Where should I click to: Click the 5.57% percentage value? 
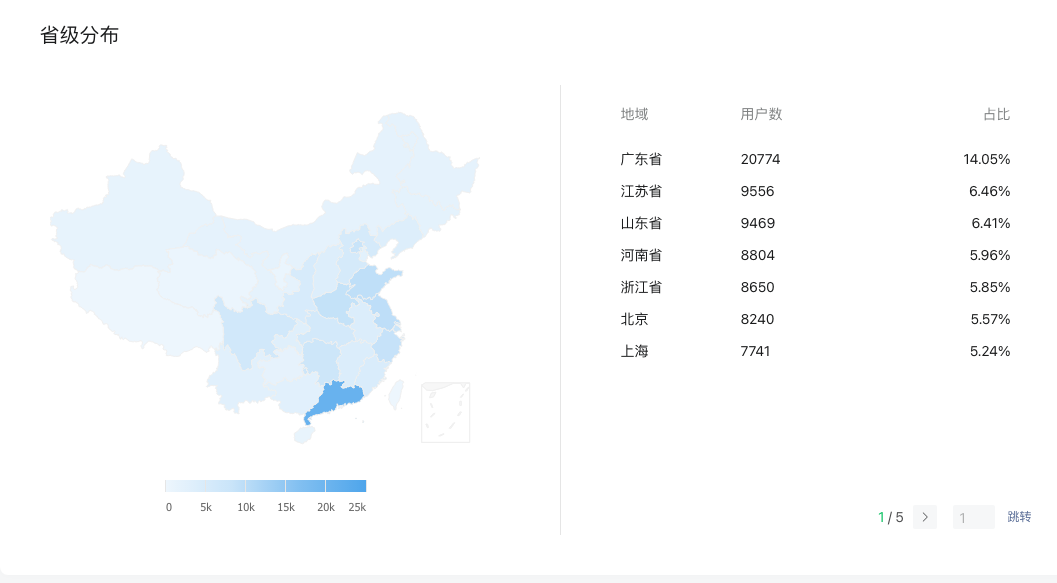click(990, 319)
